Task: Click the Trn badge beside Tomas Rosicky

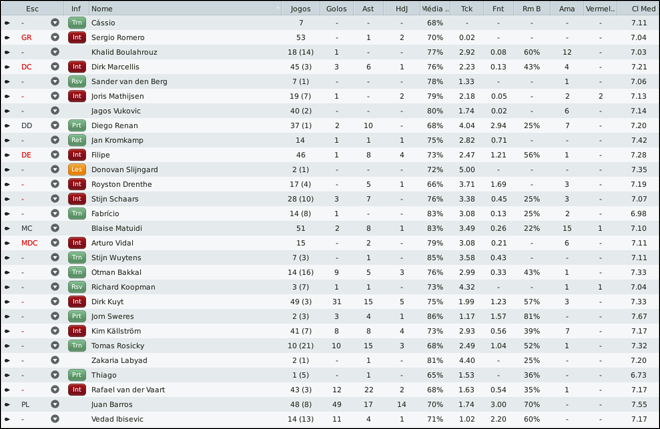Action: point(76,345)
